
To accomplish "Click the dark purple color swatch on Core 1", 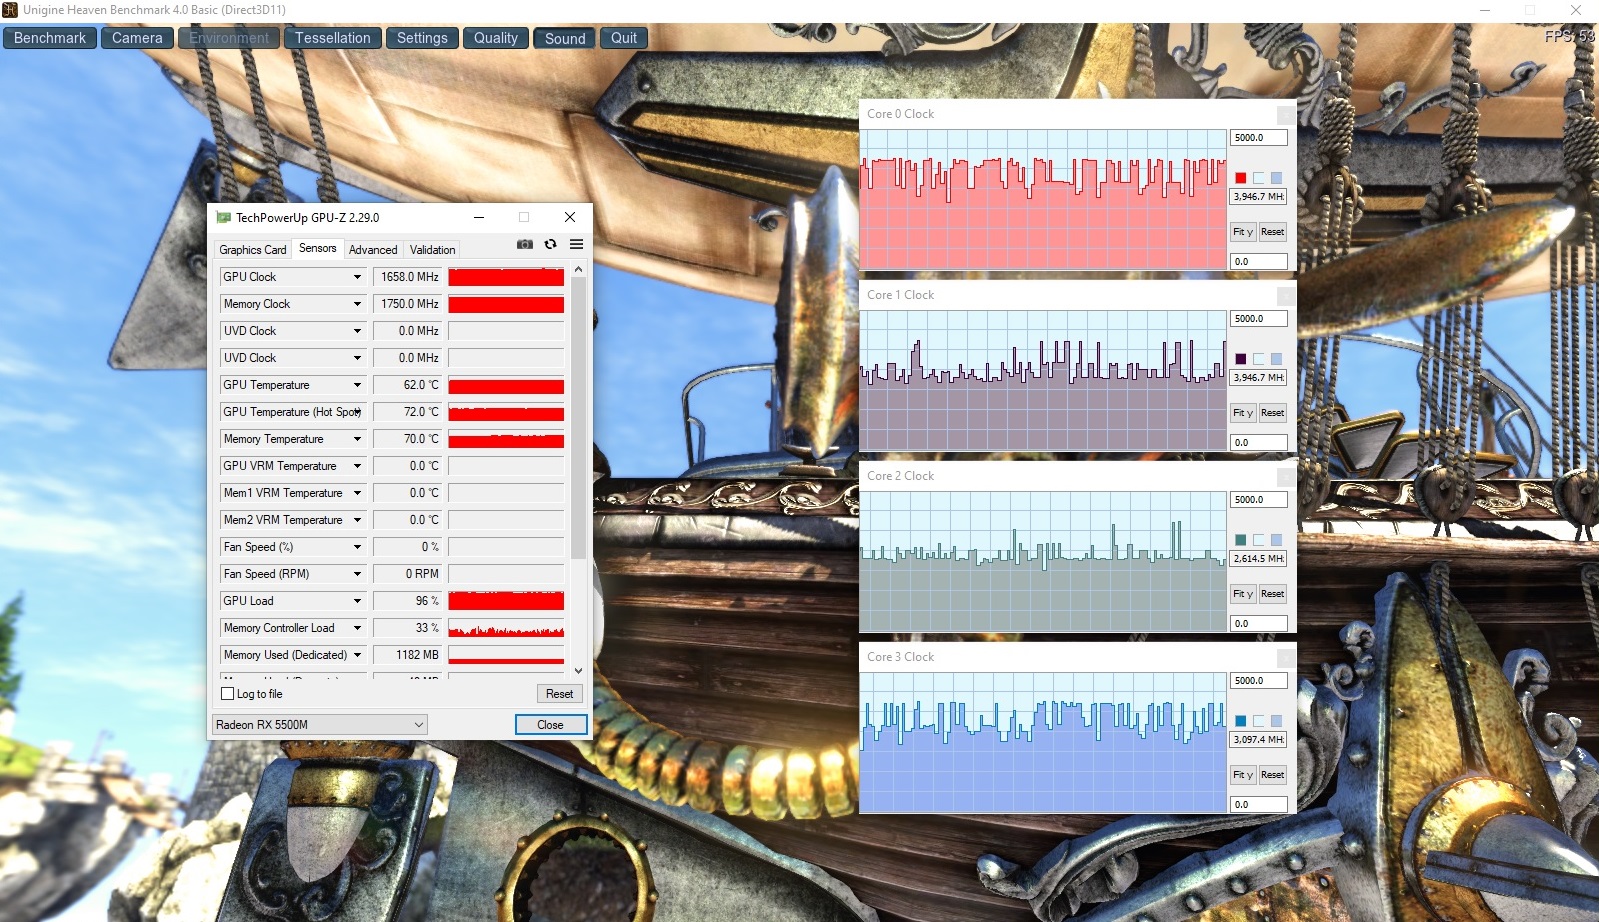I will pos(1241,359).
